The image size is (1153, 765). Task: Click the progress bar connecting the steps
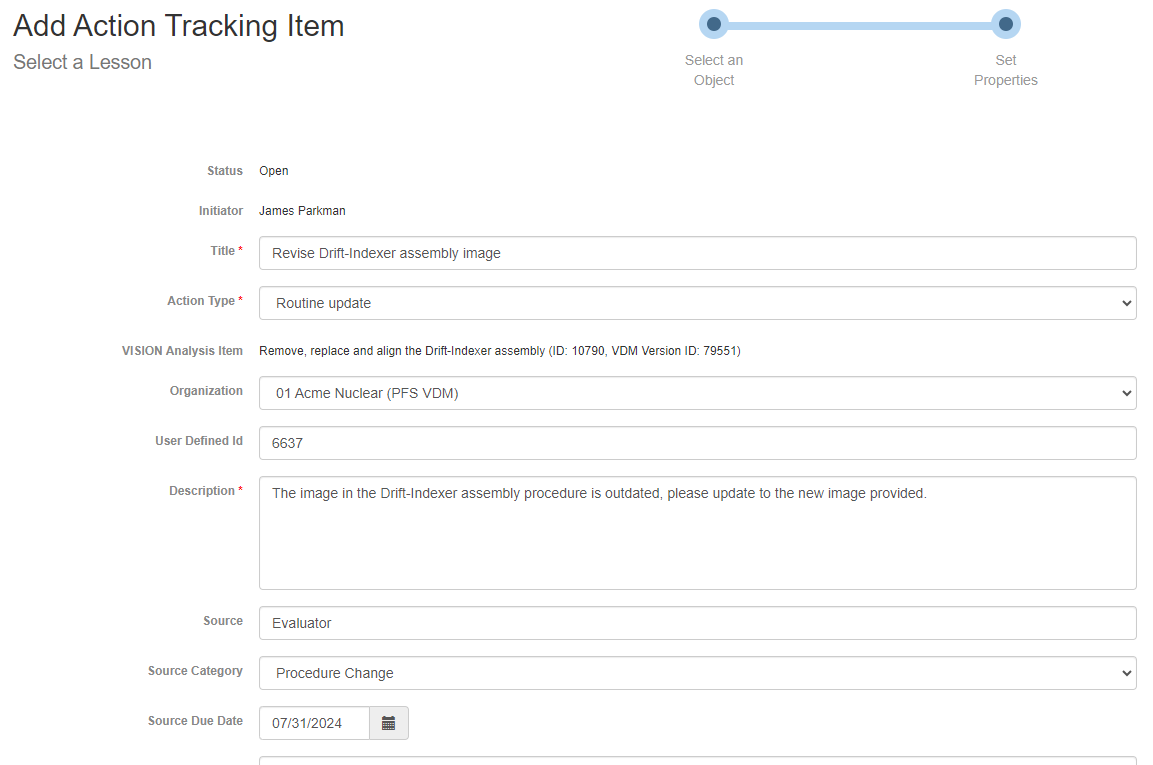(860, 24)
